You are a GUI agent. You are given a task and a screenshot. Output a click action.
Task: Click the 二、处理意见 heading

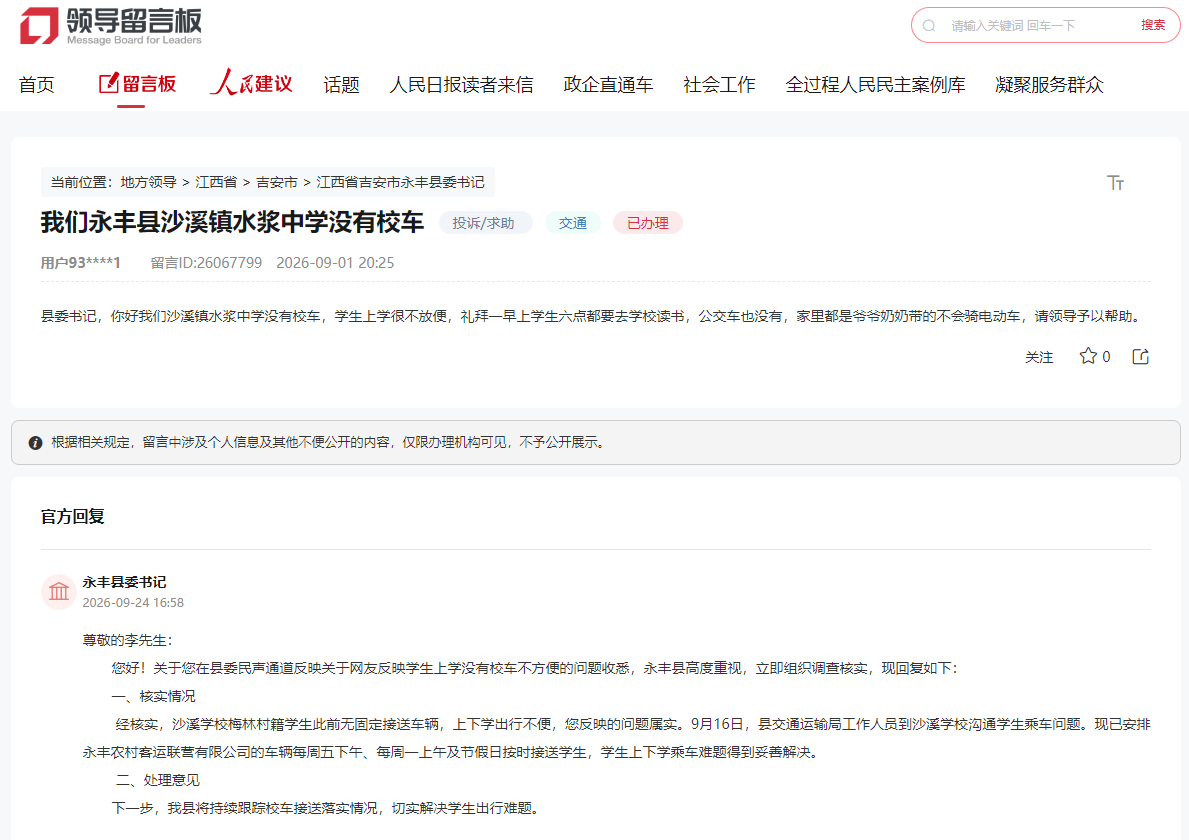pos(158,781)
